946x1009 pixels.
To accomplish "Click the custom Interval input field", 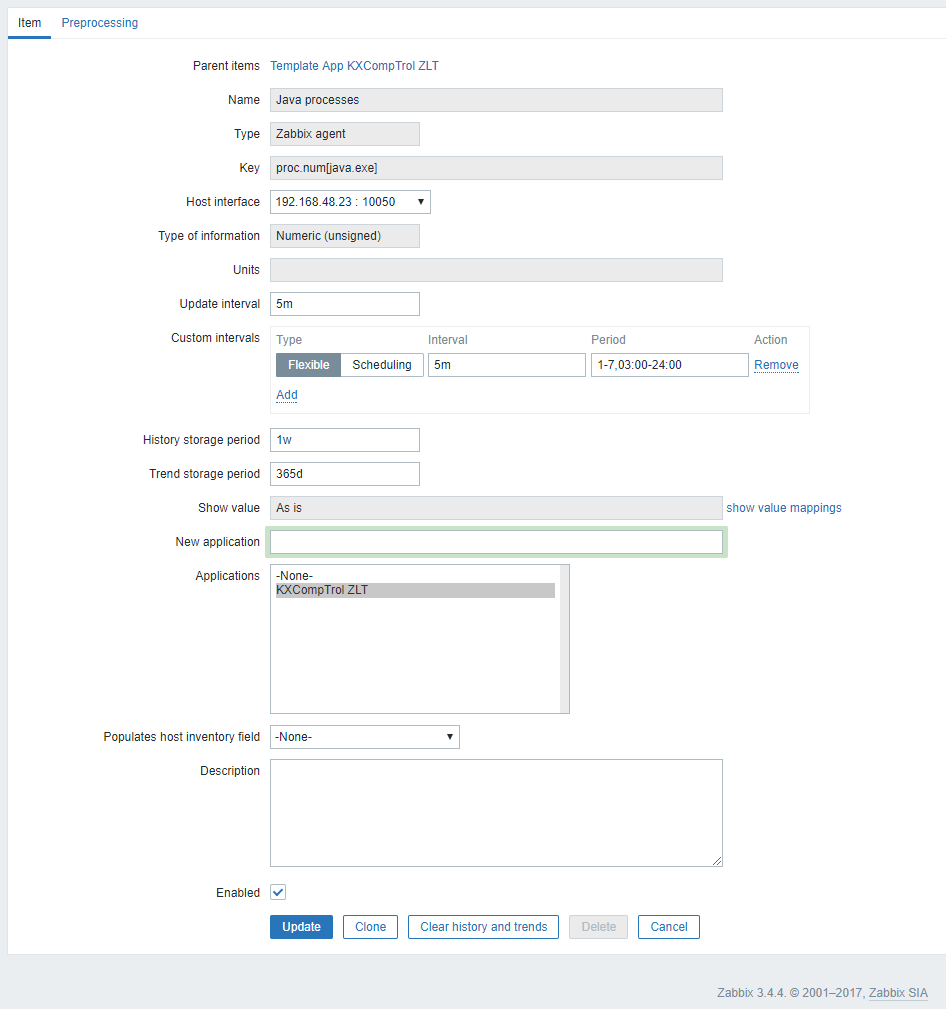I will pyautogui.click(x=506, y=365).
